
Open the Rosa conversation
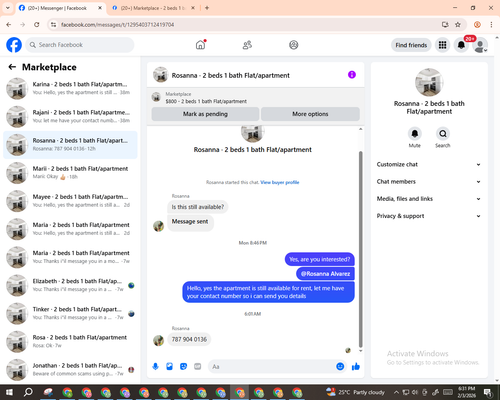pos(70,341)
